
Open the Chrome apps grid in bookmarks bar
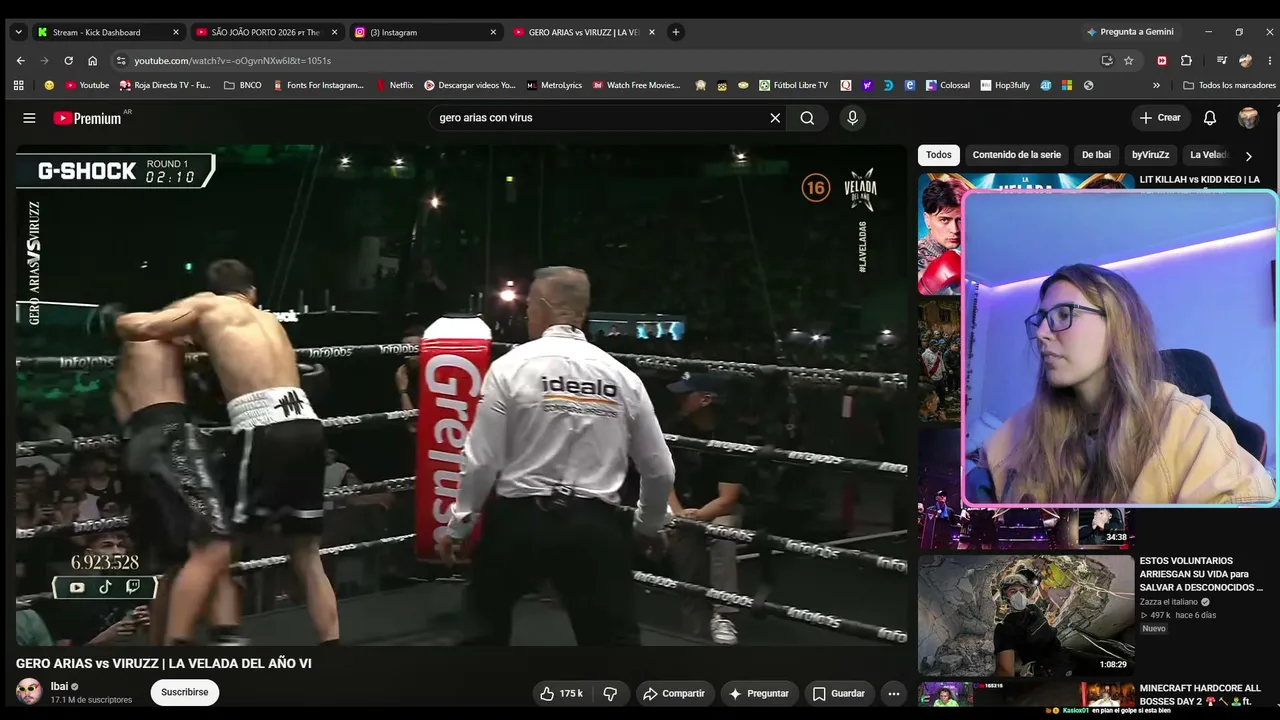pos(18,85)
